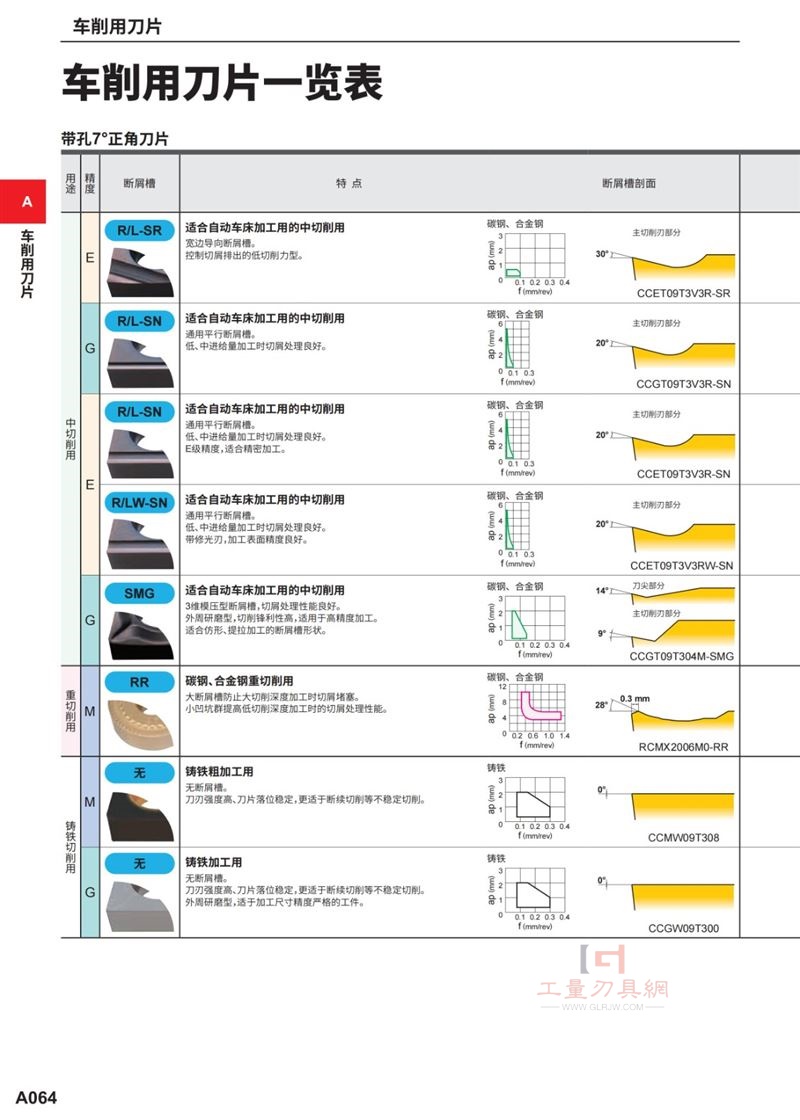This screenshot has width=800, height=1120.
Task: Click the page number 'A064'
Action: (x=36, y=1097)
